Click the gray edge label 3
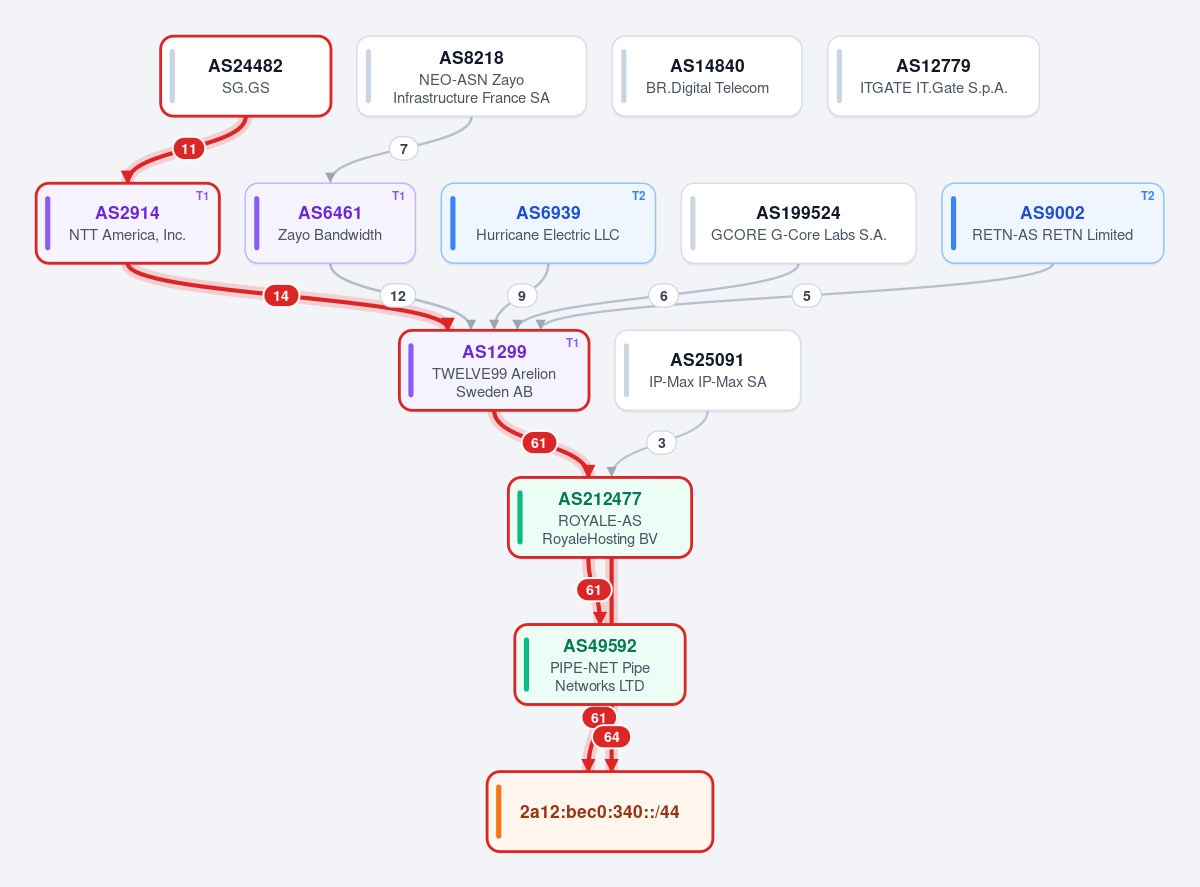1200x887 pixels. click(661, 442)
